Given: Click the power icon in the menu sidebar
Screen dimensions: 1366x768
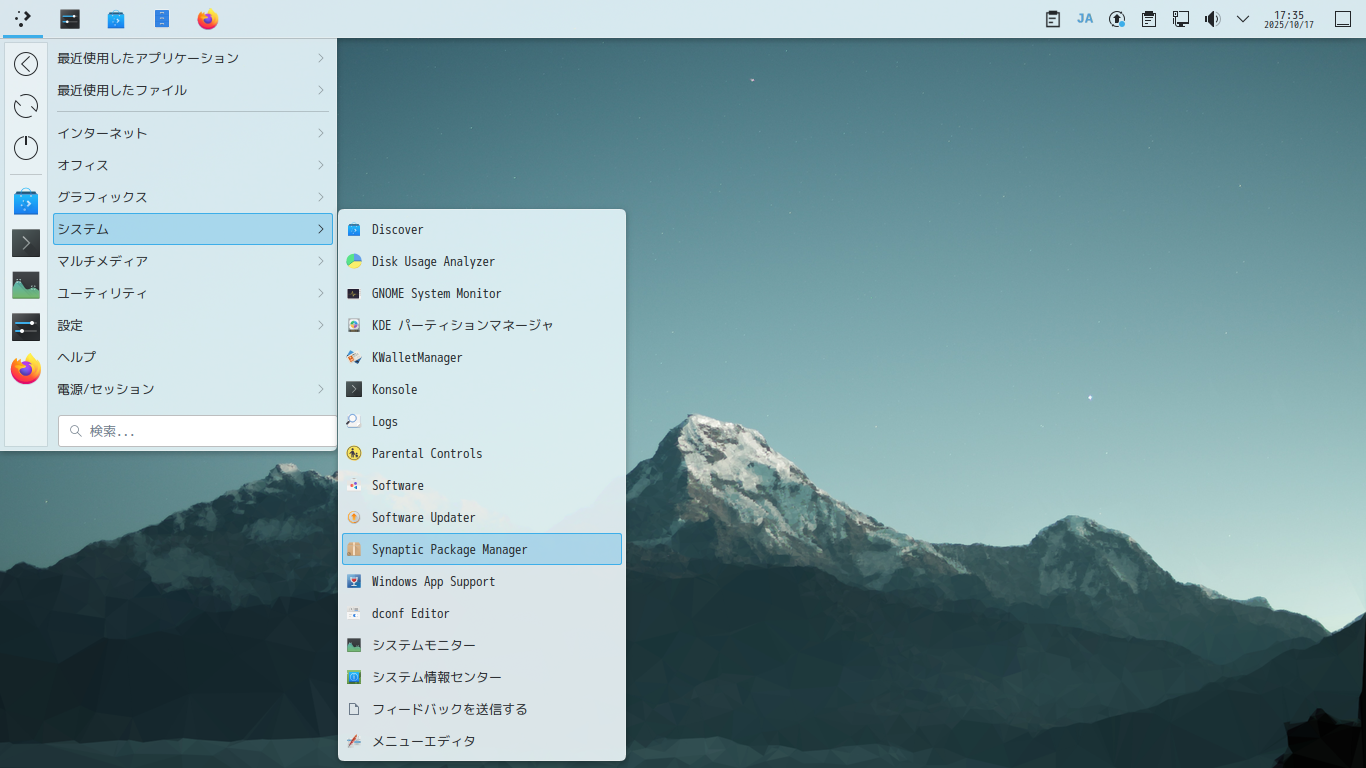Looking at the screenshot, I should (26, 148).
